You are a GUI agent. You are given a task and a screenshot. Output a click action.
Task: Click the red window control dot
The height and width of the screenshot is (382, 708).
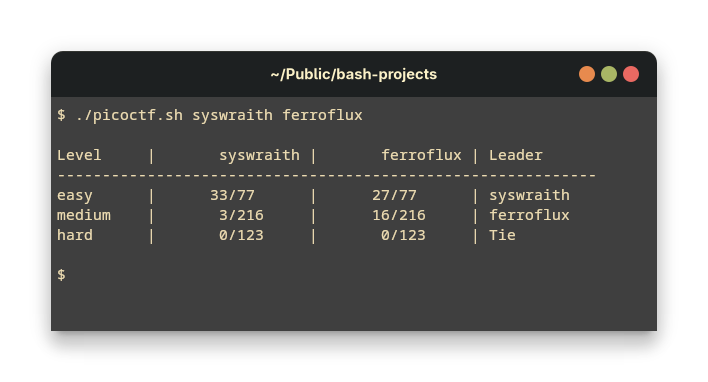click(631, 74)
